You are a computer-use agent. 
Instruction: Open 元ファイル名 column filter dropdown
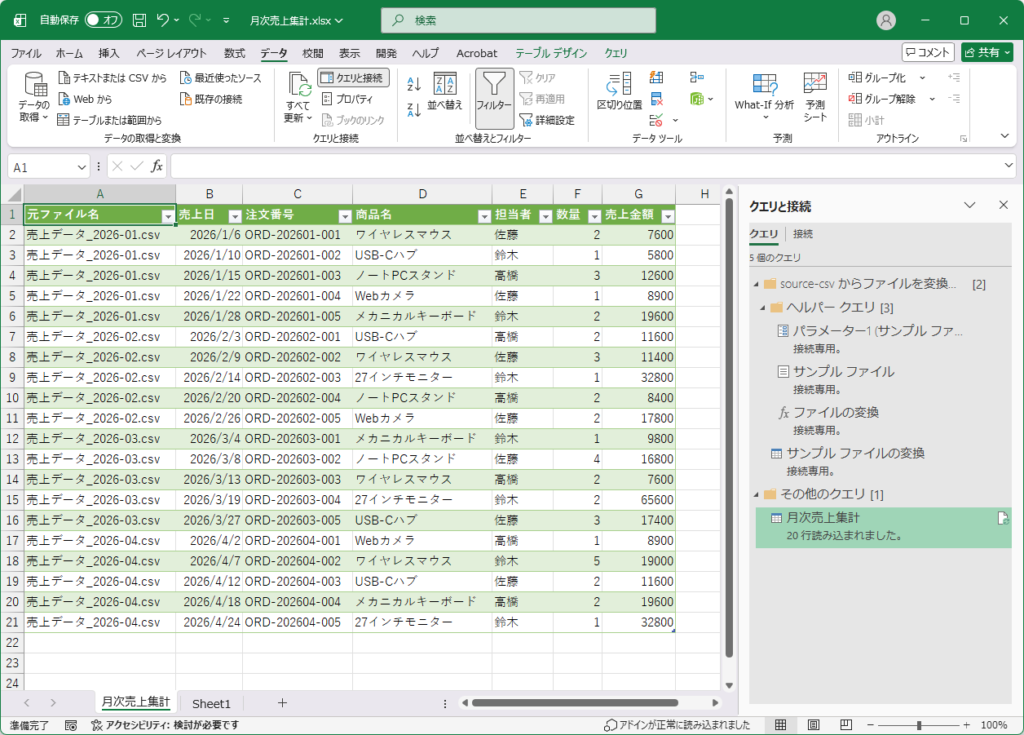[x=168, y=216]
